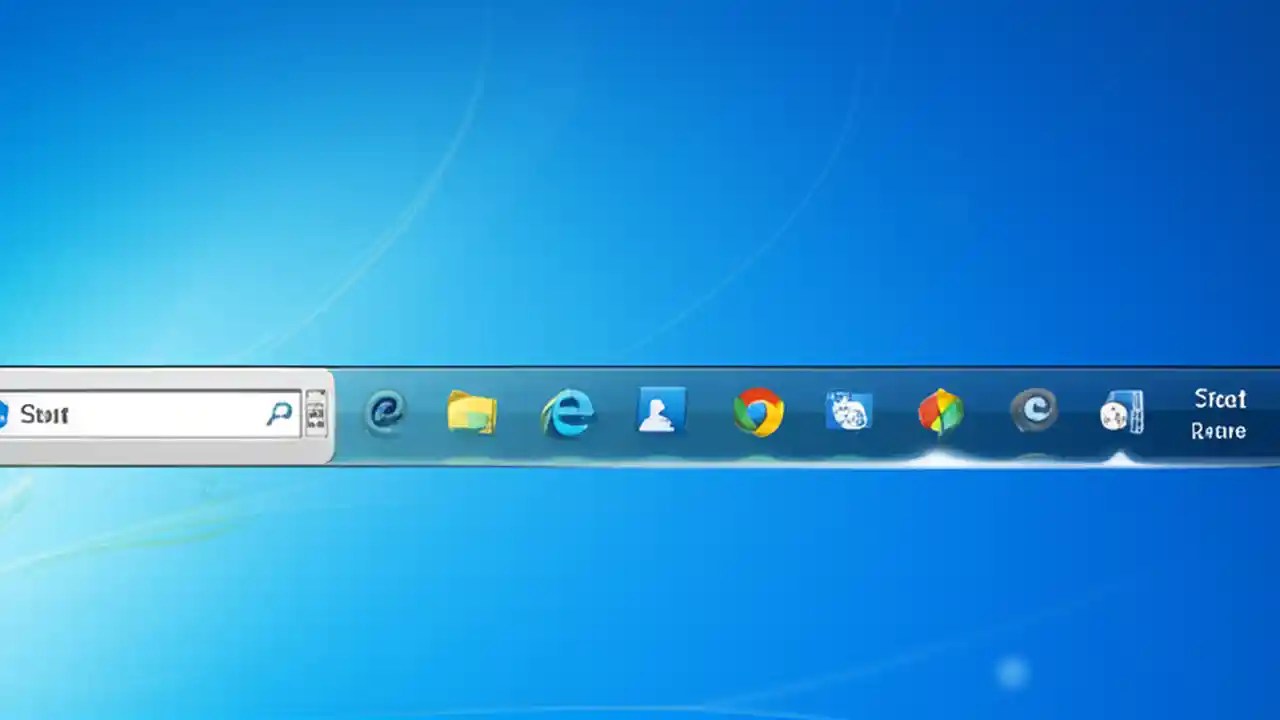Start Google Chrome from the taskbar
Viewport: 1280px width, 720px height.
757,412
